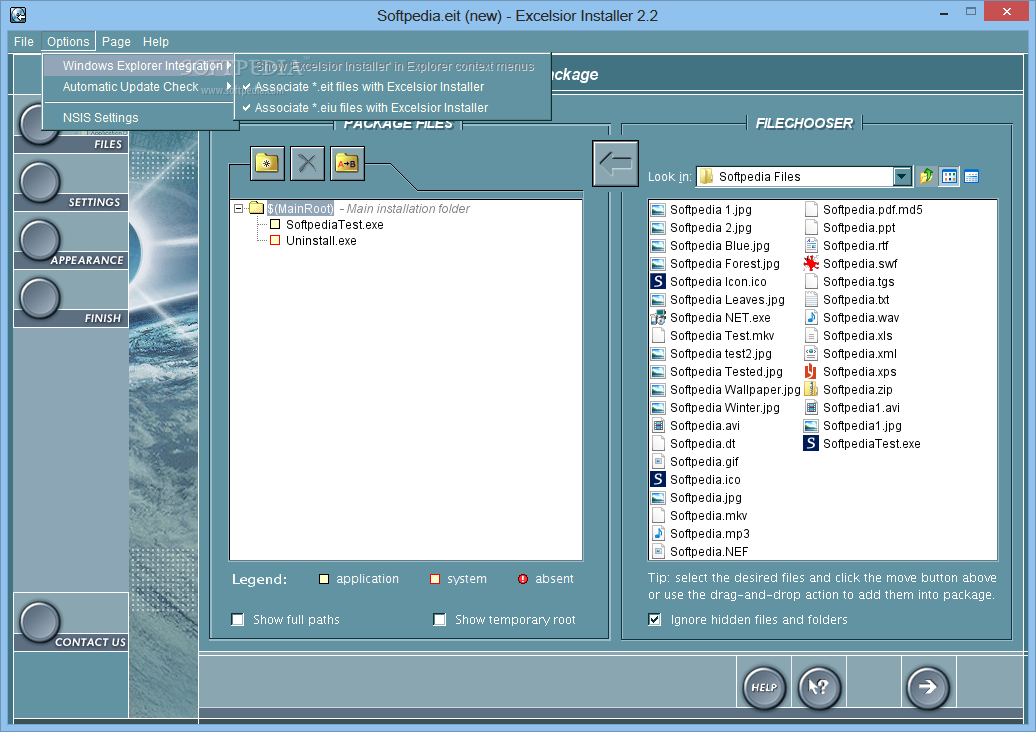This screenshot has height=732, width=1036.
Task: Select the Softpedia Wallpaper.jpg file
Action: pyautogui.click(x=726, y=389)
